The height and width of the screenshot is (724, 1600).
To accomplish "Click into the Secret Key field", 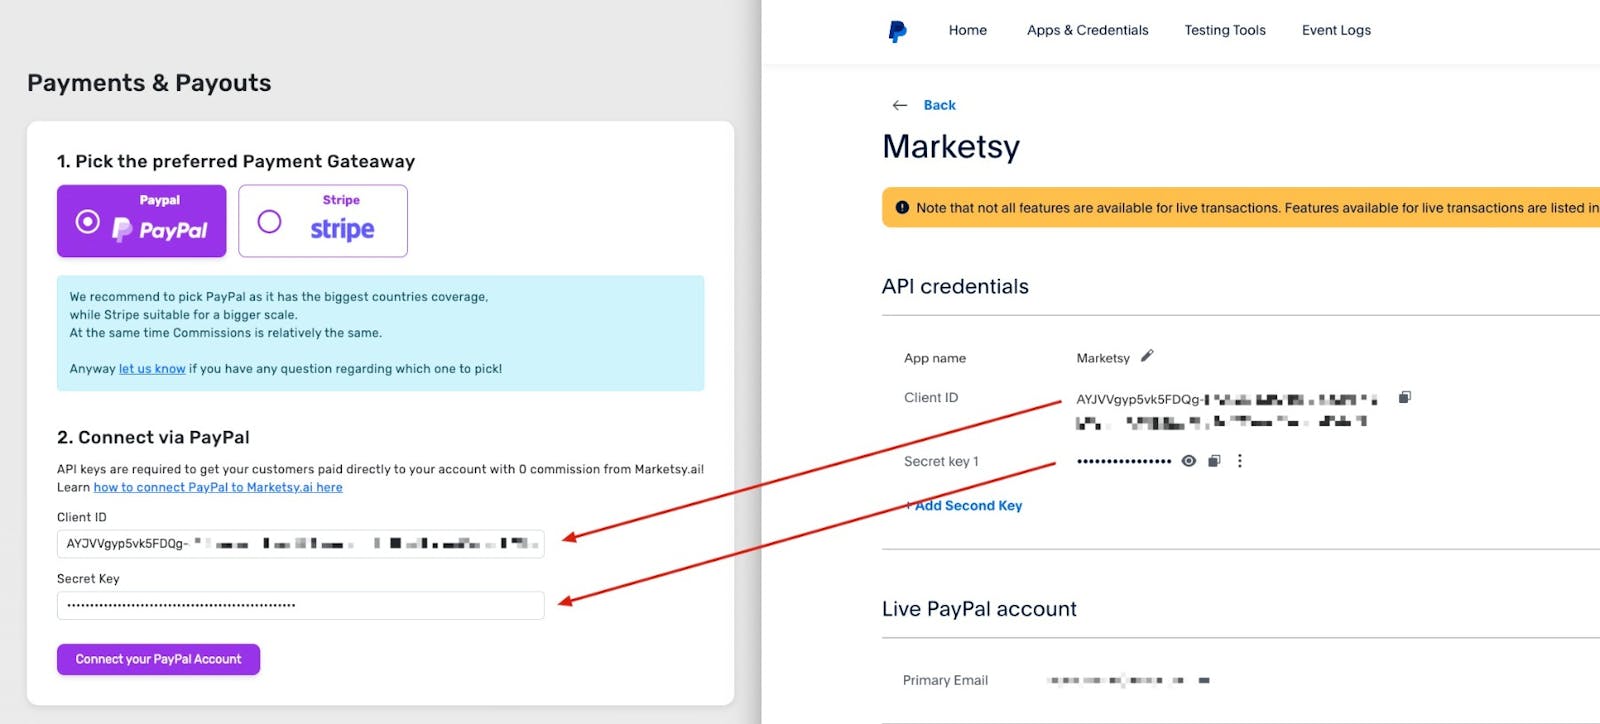I will 300,605.
